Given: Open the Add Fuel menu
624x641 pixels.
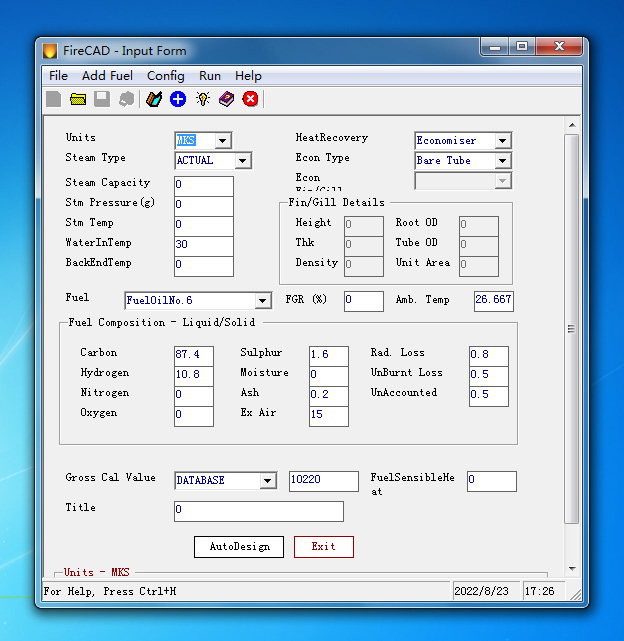Looking at the screenshot, I should tap(107, 76).
